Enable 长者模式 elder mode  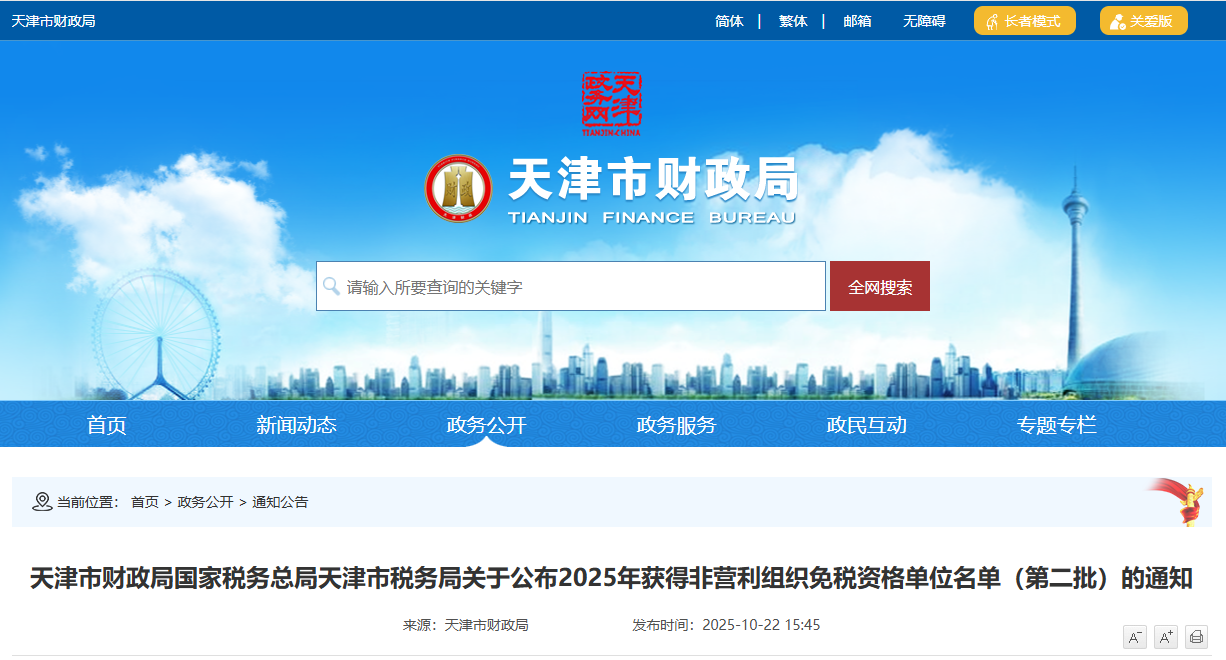(1024, 19)
